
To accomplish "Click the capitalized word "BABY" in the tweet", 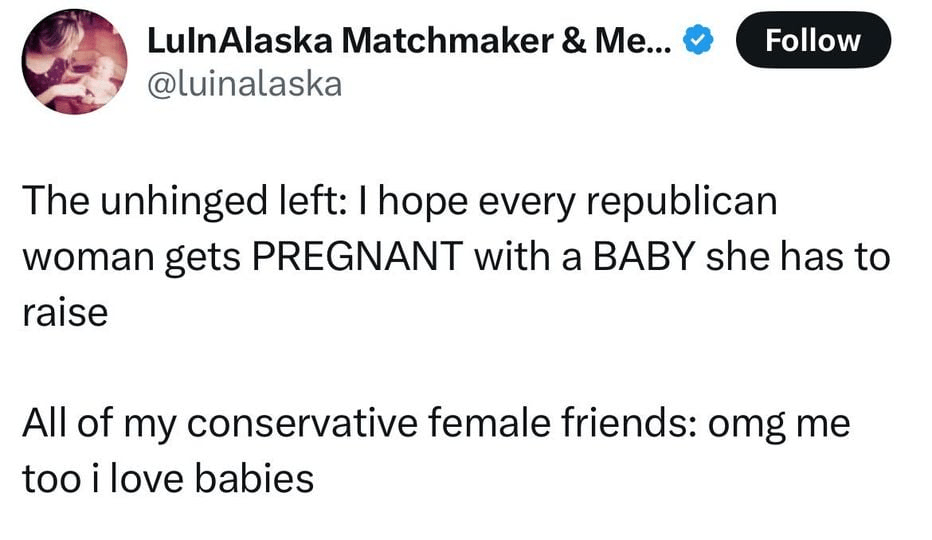I will point(646,257).
